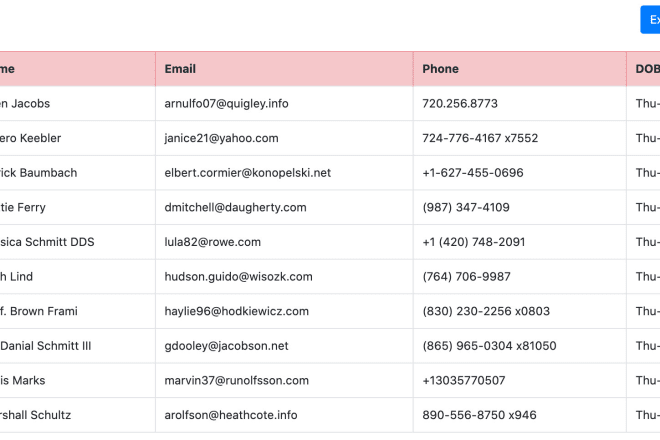Image resolution: width=660 pixels, height=440 pixels.
Task: Click the janice21@yahoo.com email cell
Action: [221, 138]
